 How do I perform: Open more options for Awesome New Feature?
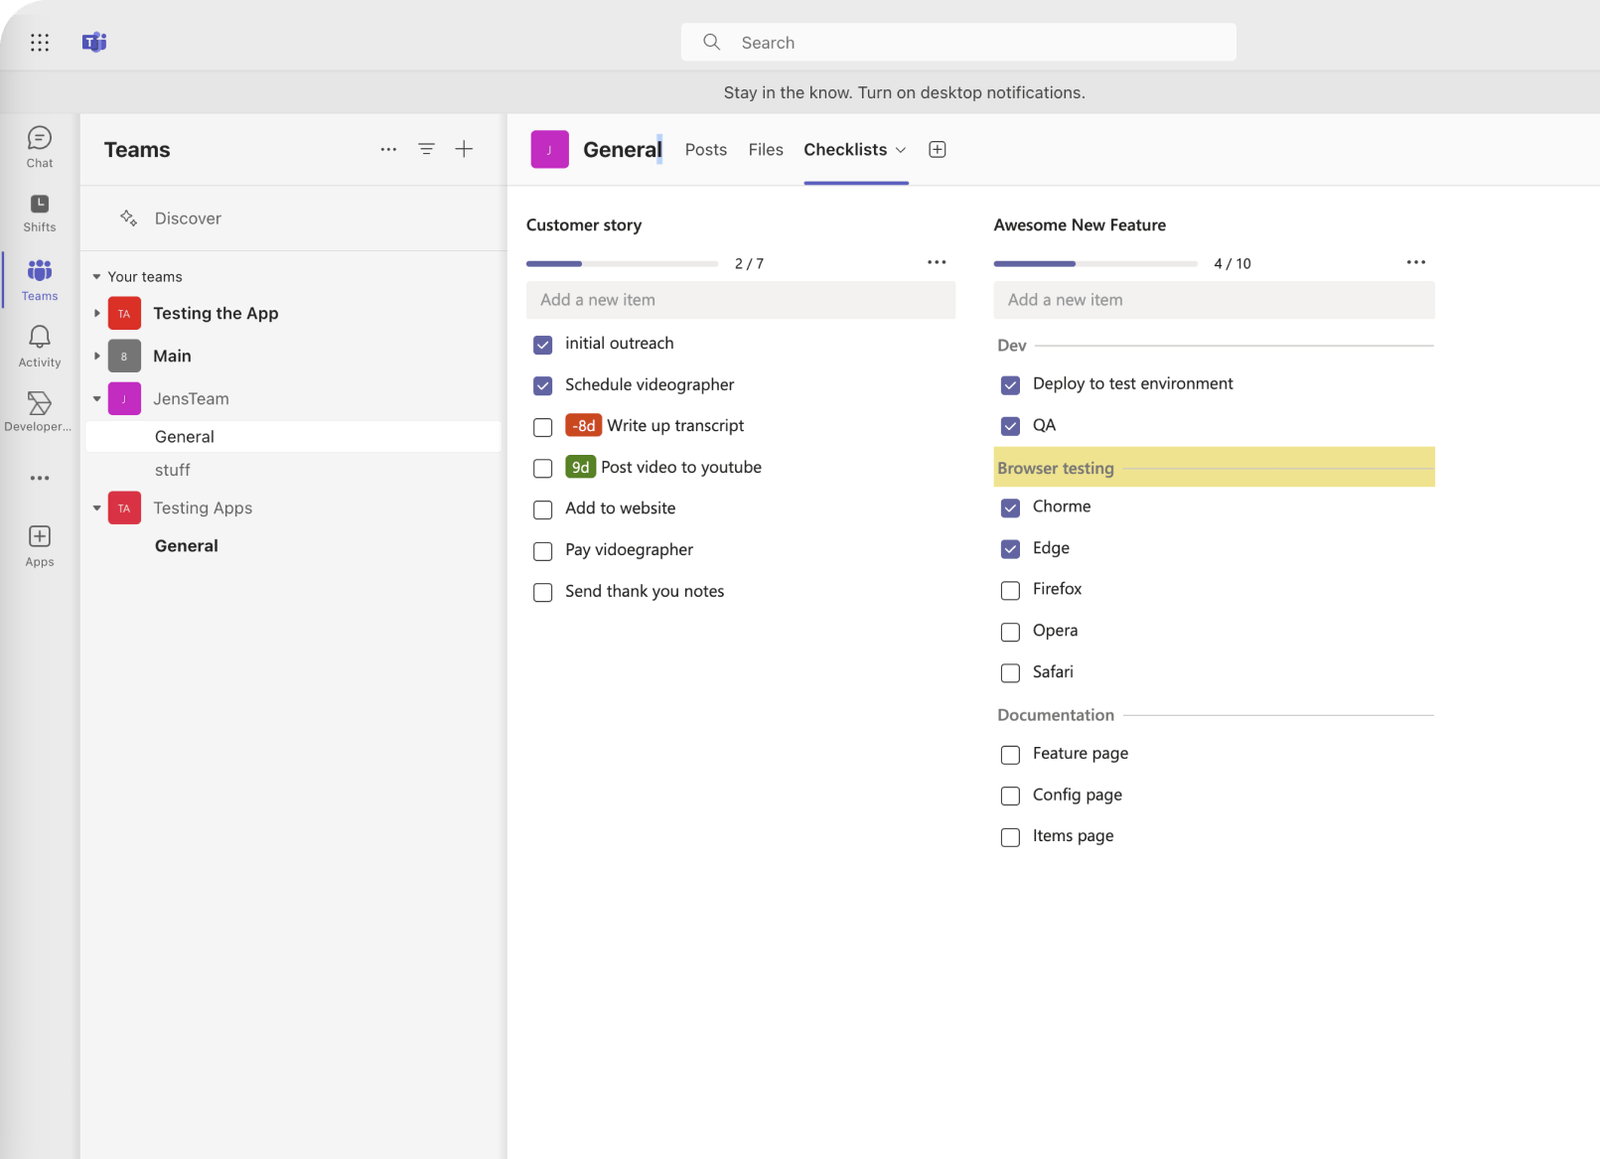[x=1416, y=262]
